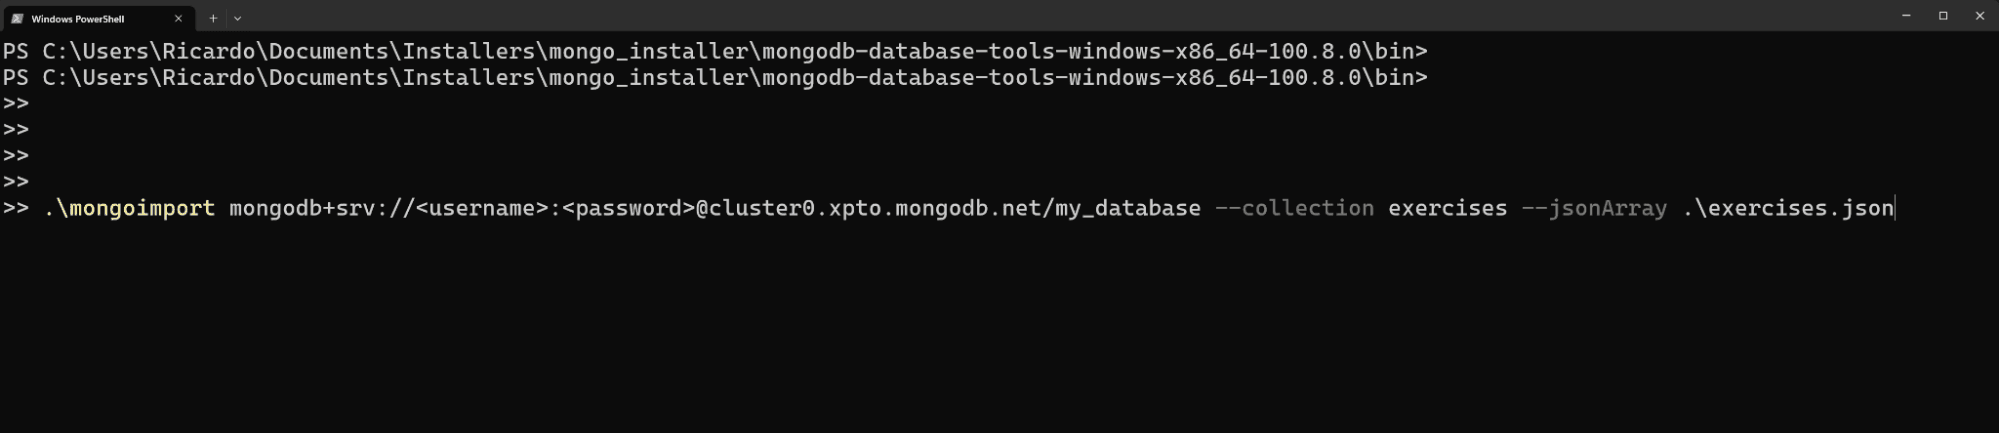Close the terminal window
1999x434 pixels.
tap(1980, 16)
